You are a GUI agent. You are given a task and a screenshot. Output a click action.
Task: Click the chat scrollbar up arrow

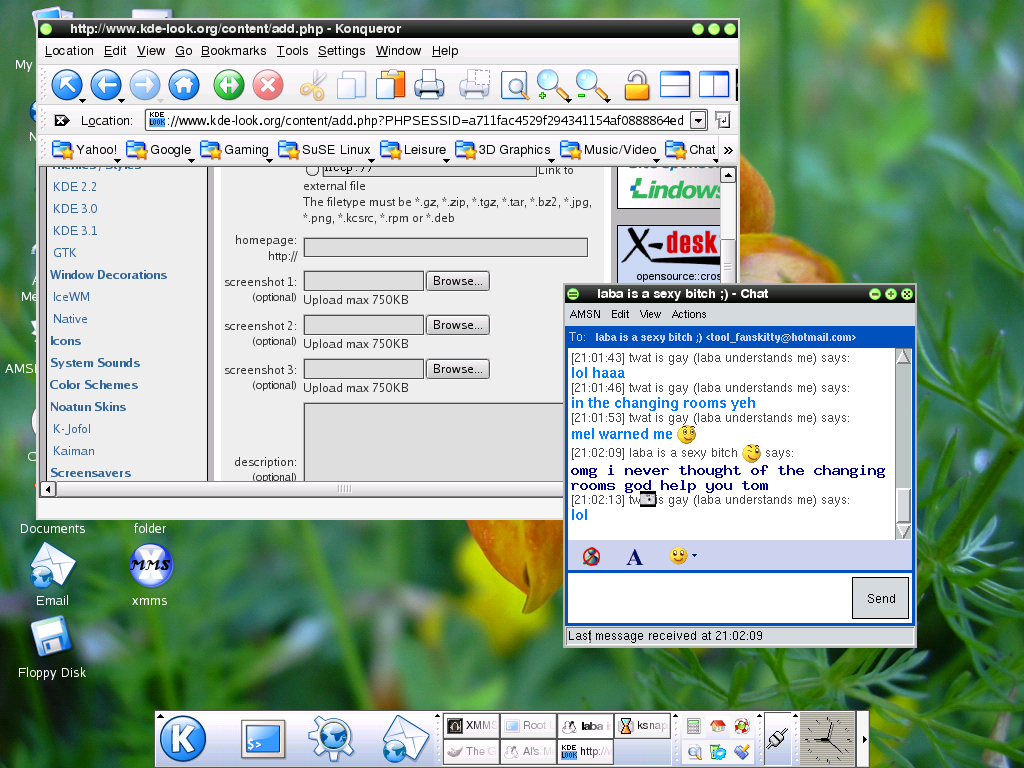click(903, 357)
